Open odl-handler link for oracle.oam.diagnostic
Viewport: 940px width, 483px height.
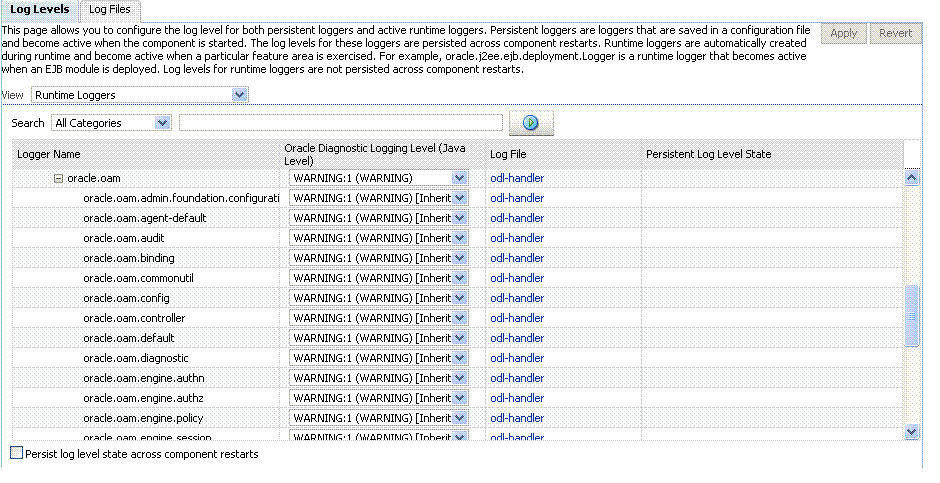coord(517,358)
